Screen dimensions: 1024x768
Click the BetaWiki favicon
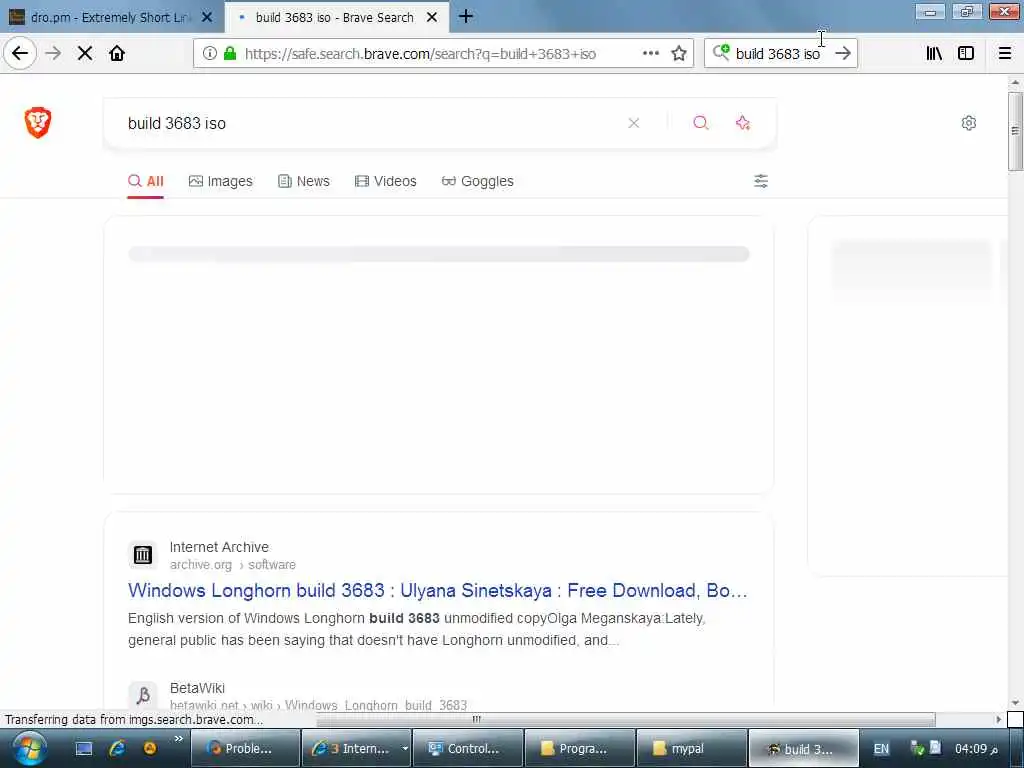point(142,695)
